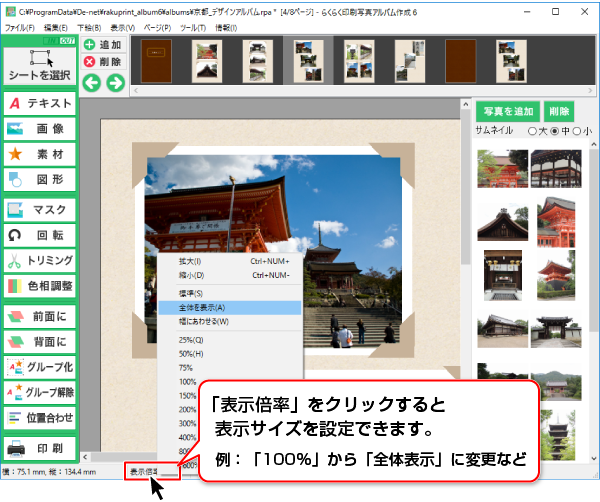Pick 100% in the zoom list

pos(186,381)
